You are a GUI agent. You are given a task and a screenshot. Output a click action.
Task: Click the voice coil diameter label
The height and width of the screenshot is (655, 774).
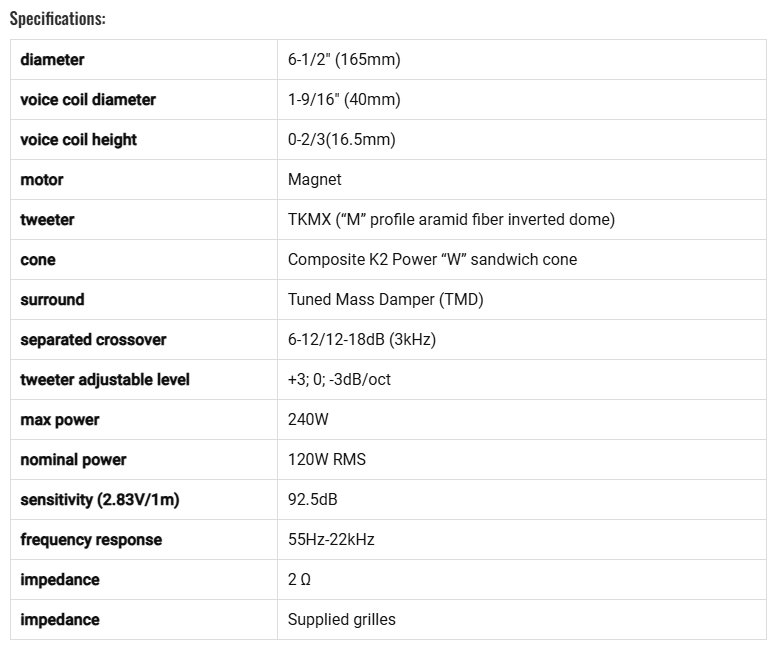(88, 100)
